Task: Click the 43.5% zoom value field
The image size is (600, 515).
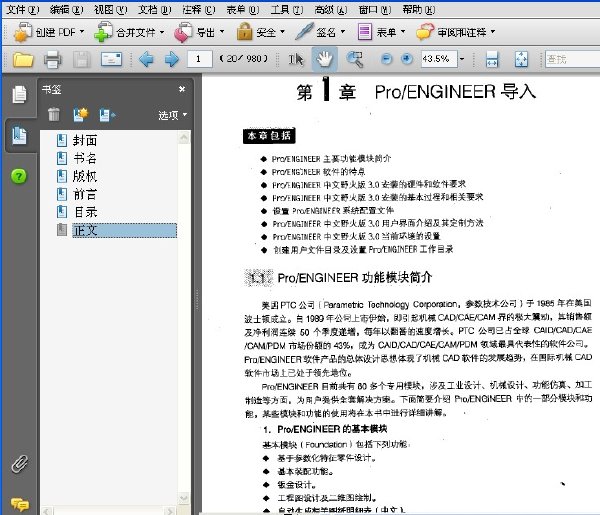Action: tap(439, 59)
